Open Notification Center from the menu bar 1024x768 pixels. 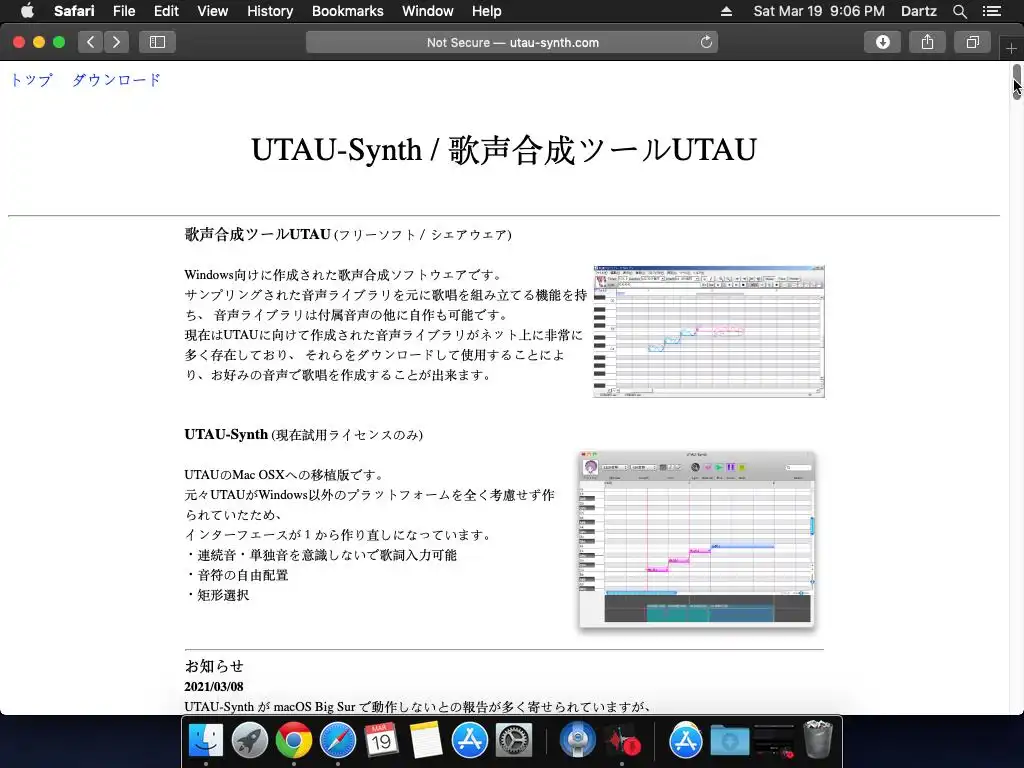tap(991, 11)
